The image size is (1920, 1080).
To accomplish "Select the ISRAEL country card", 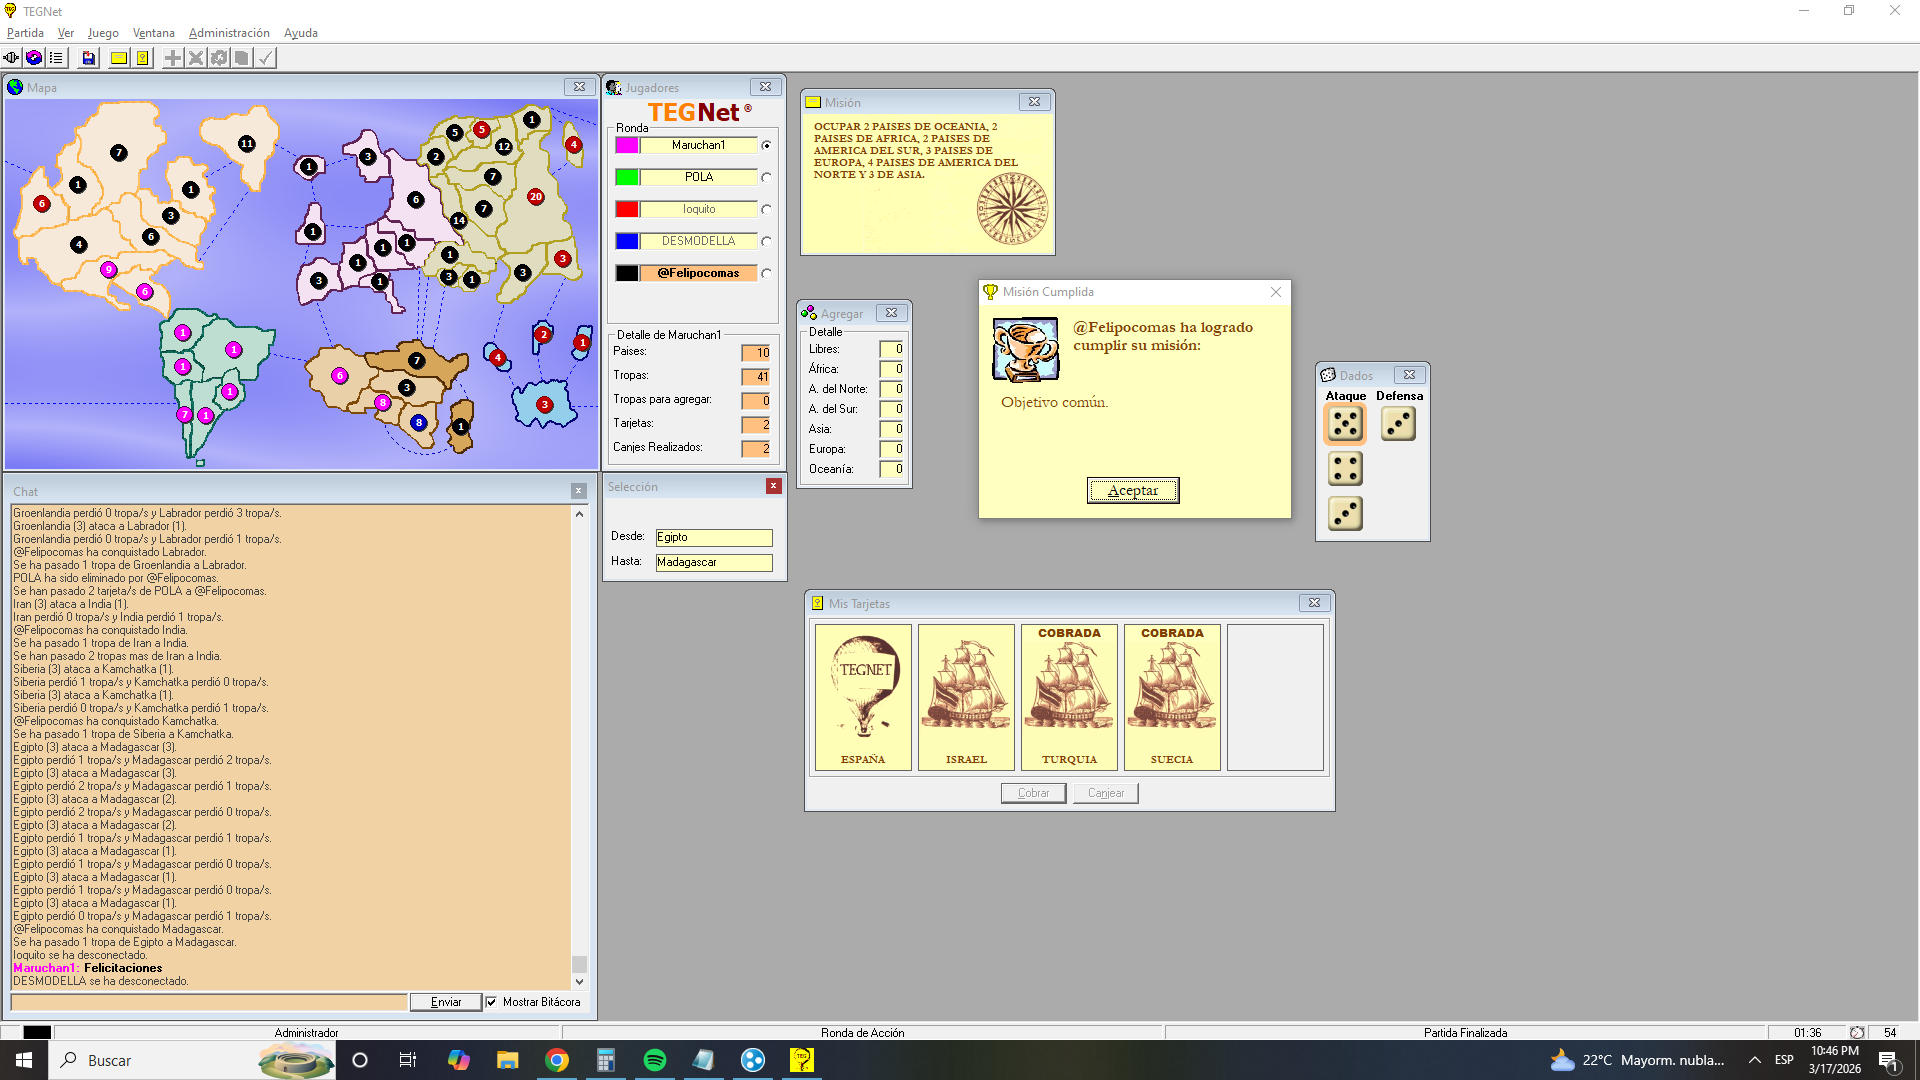I will pos(966,697).
